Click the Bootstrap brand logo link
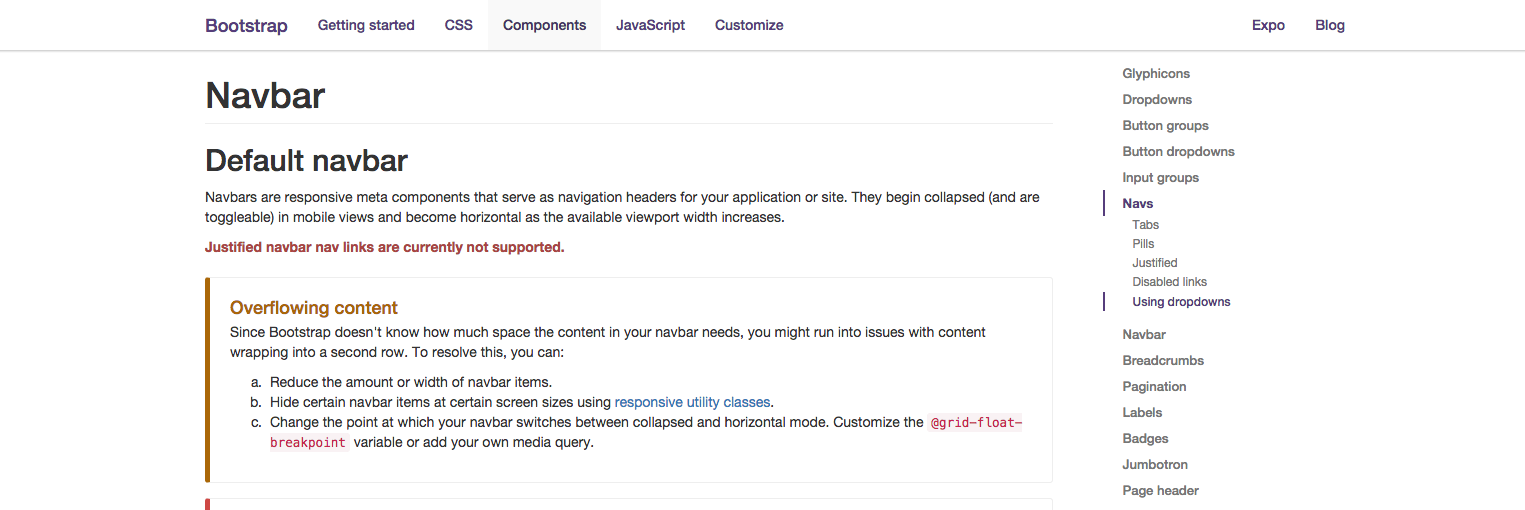Image resolution: width=1525 pixels, height=510 pixels. 246,26
